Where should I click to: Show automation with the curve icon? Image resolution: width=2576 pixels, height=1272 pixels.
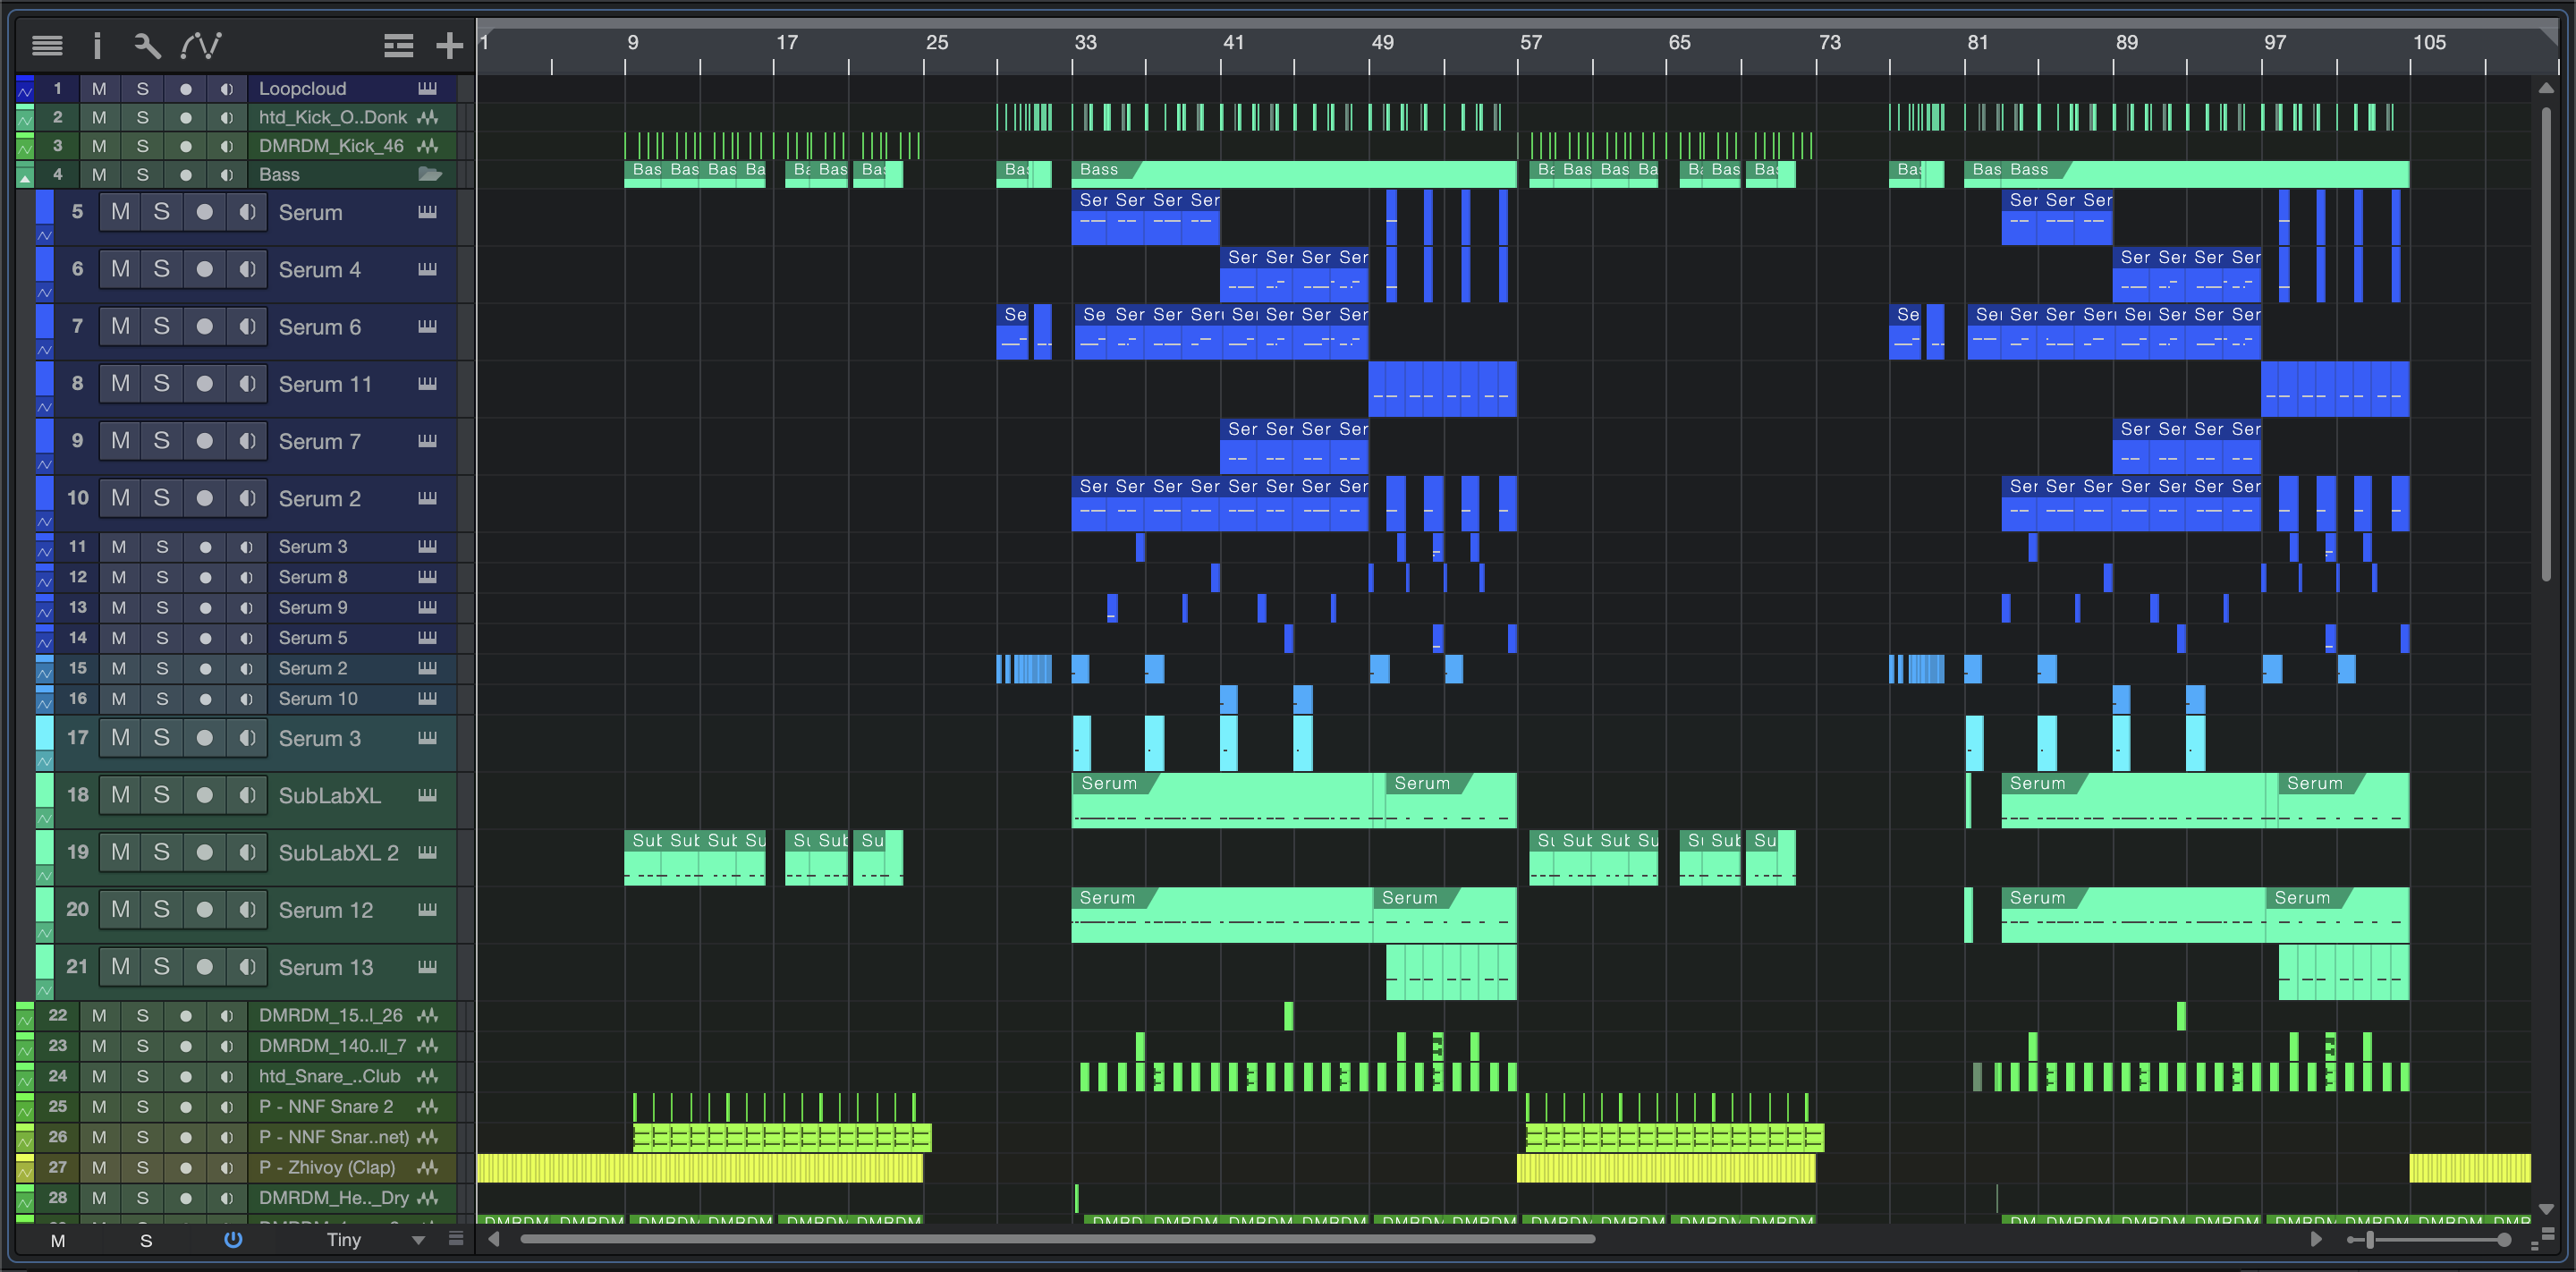[201, 45]
